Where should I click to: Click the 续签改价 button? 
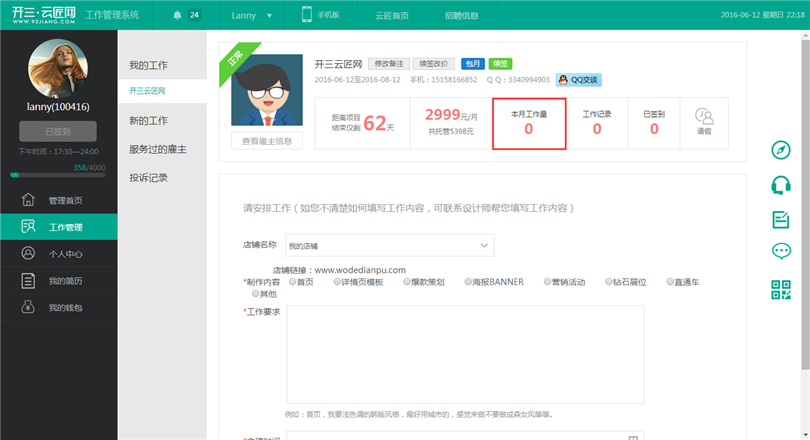433,64
